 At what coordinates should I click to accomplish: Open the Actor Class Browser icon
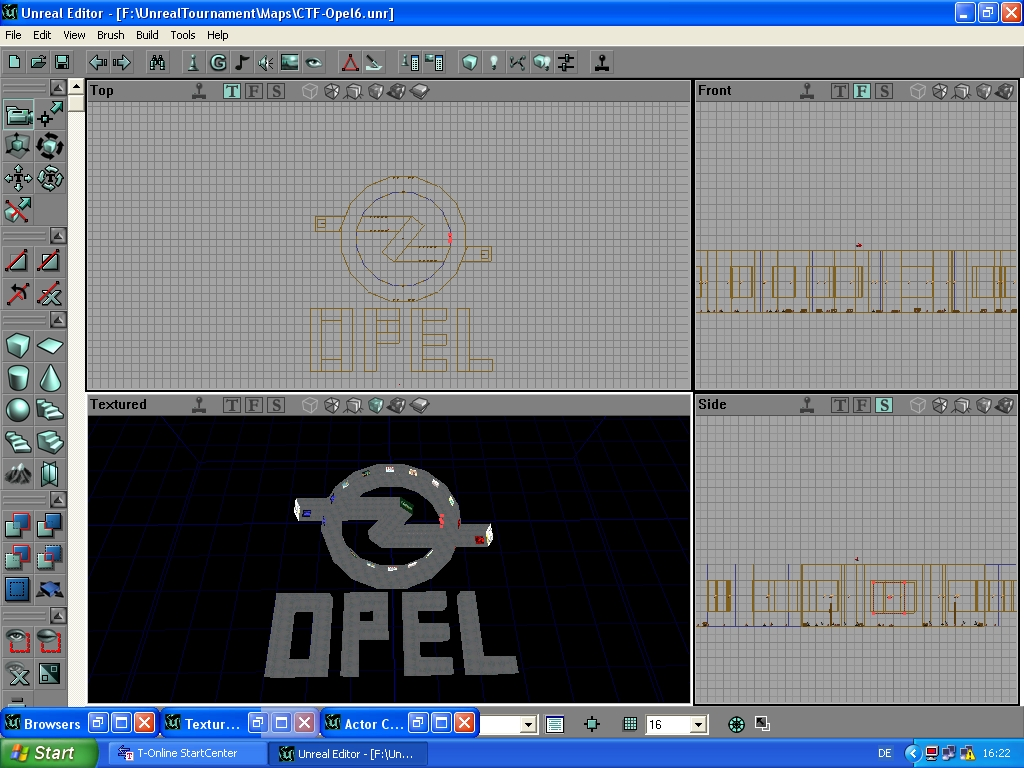tap(193, 62)
